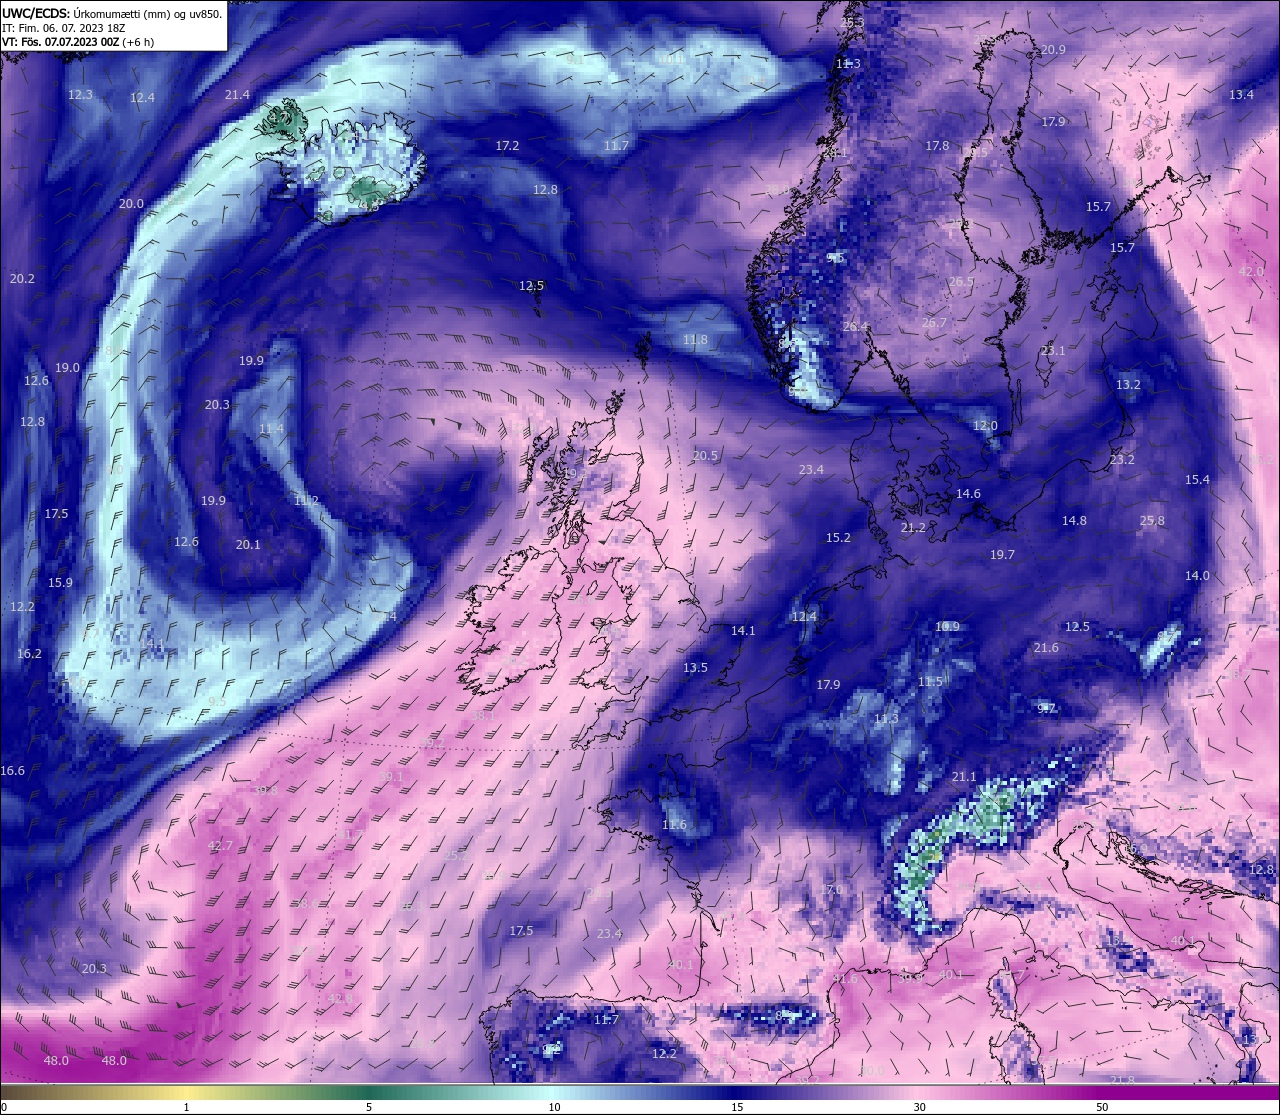
Task: Click the value 21.6 over central Europe
Action: point(1046,648)
